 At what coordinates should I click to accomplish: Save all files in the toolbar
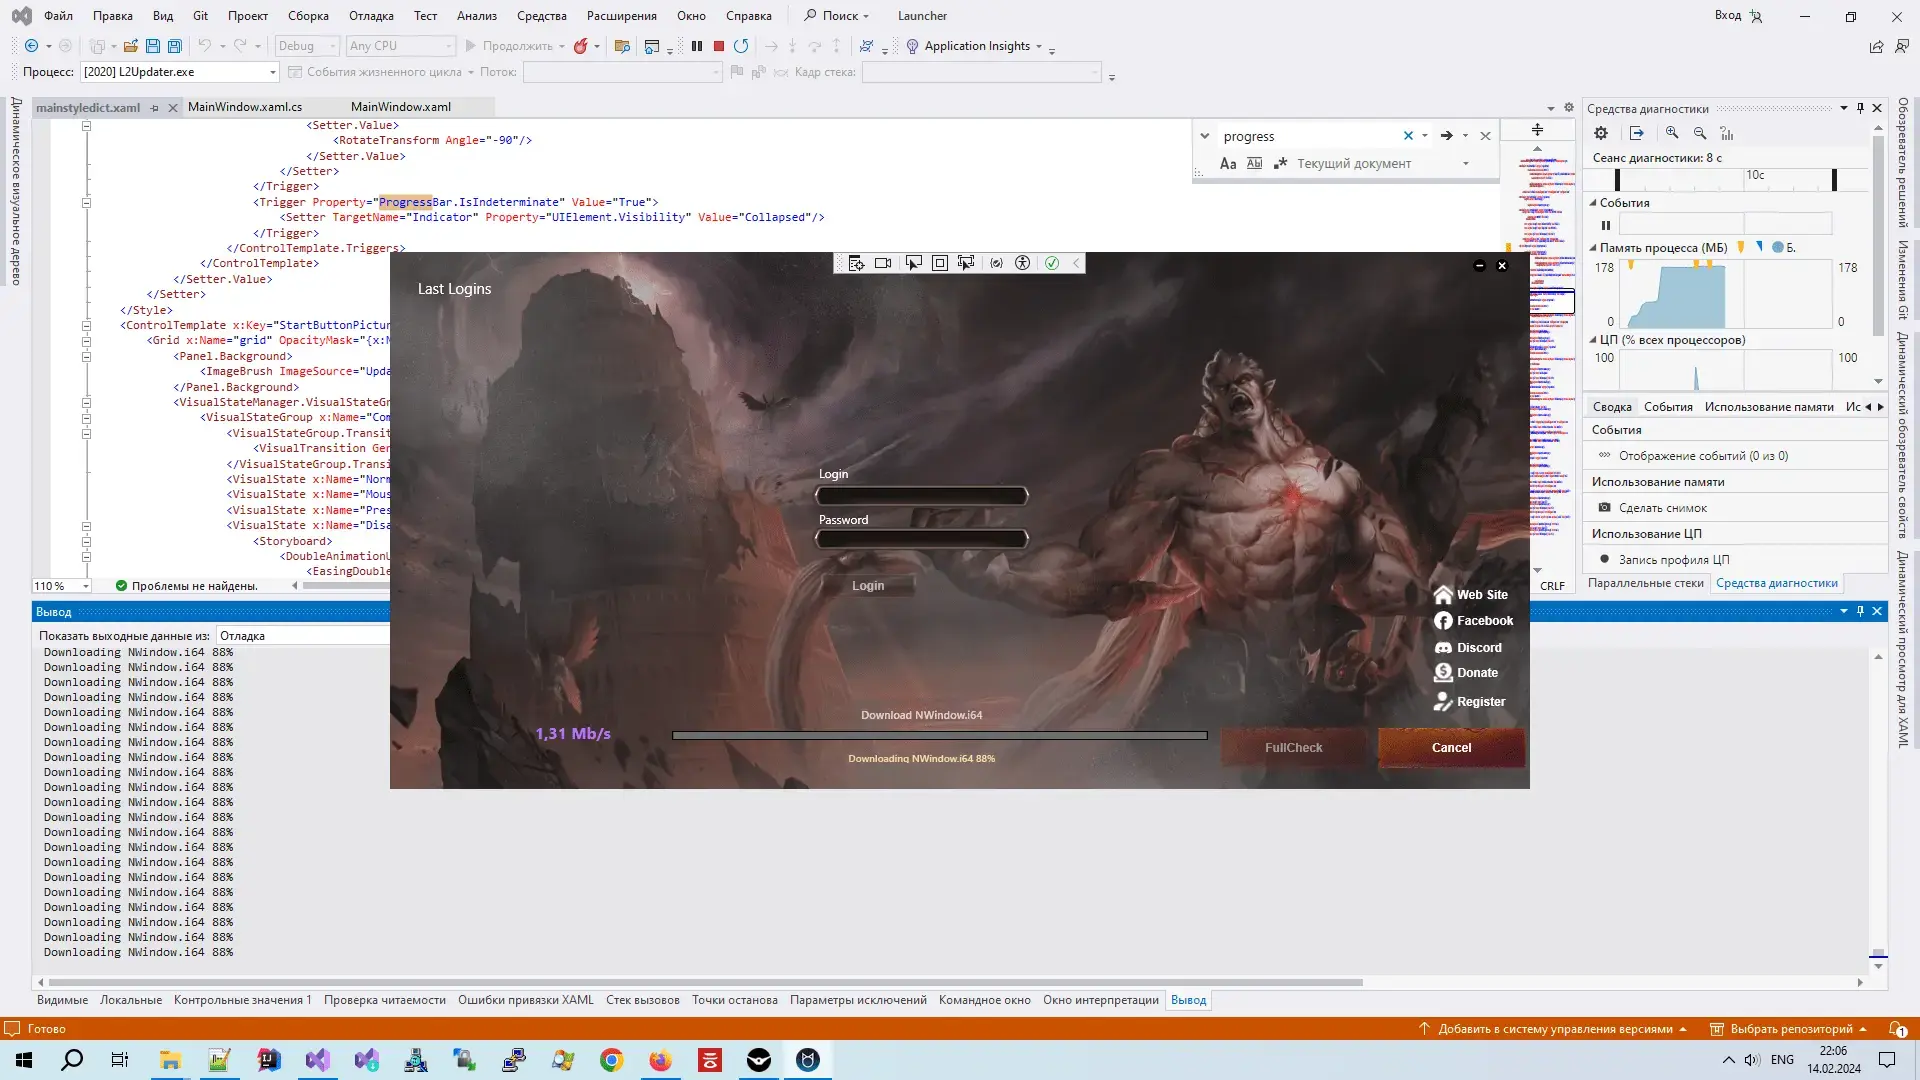pos(175,46)
